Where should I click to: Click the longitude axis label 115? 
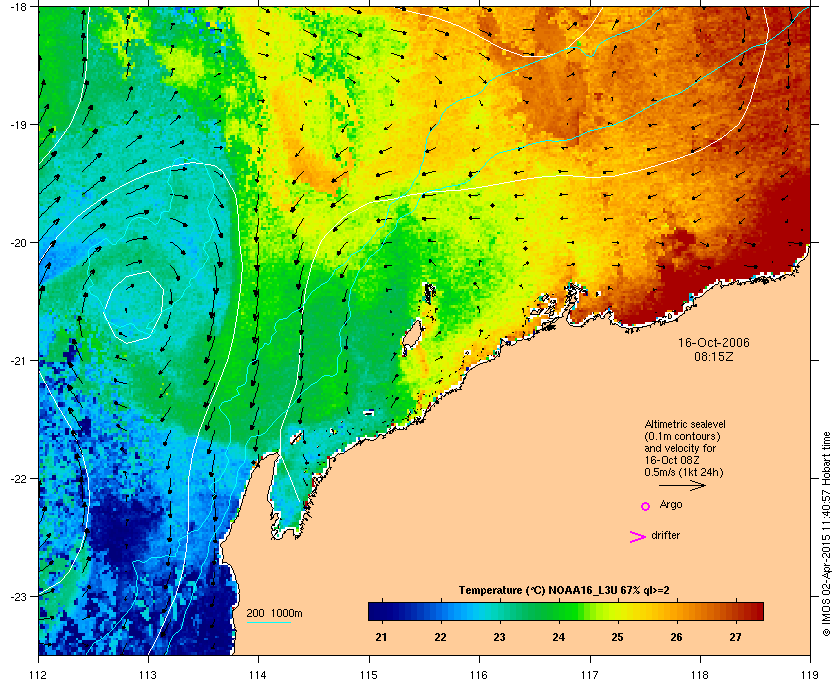pos(369,675)
